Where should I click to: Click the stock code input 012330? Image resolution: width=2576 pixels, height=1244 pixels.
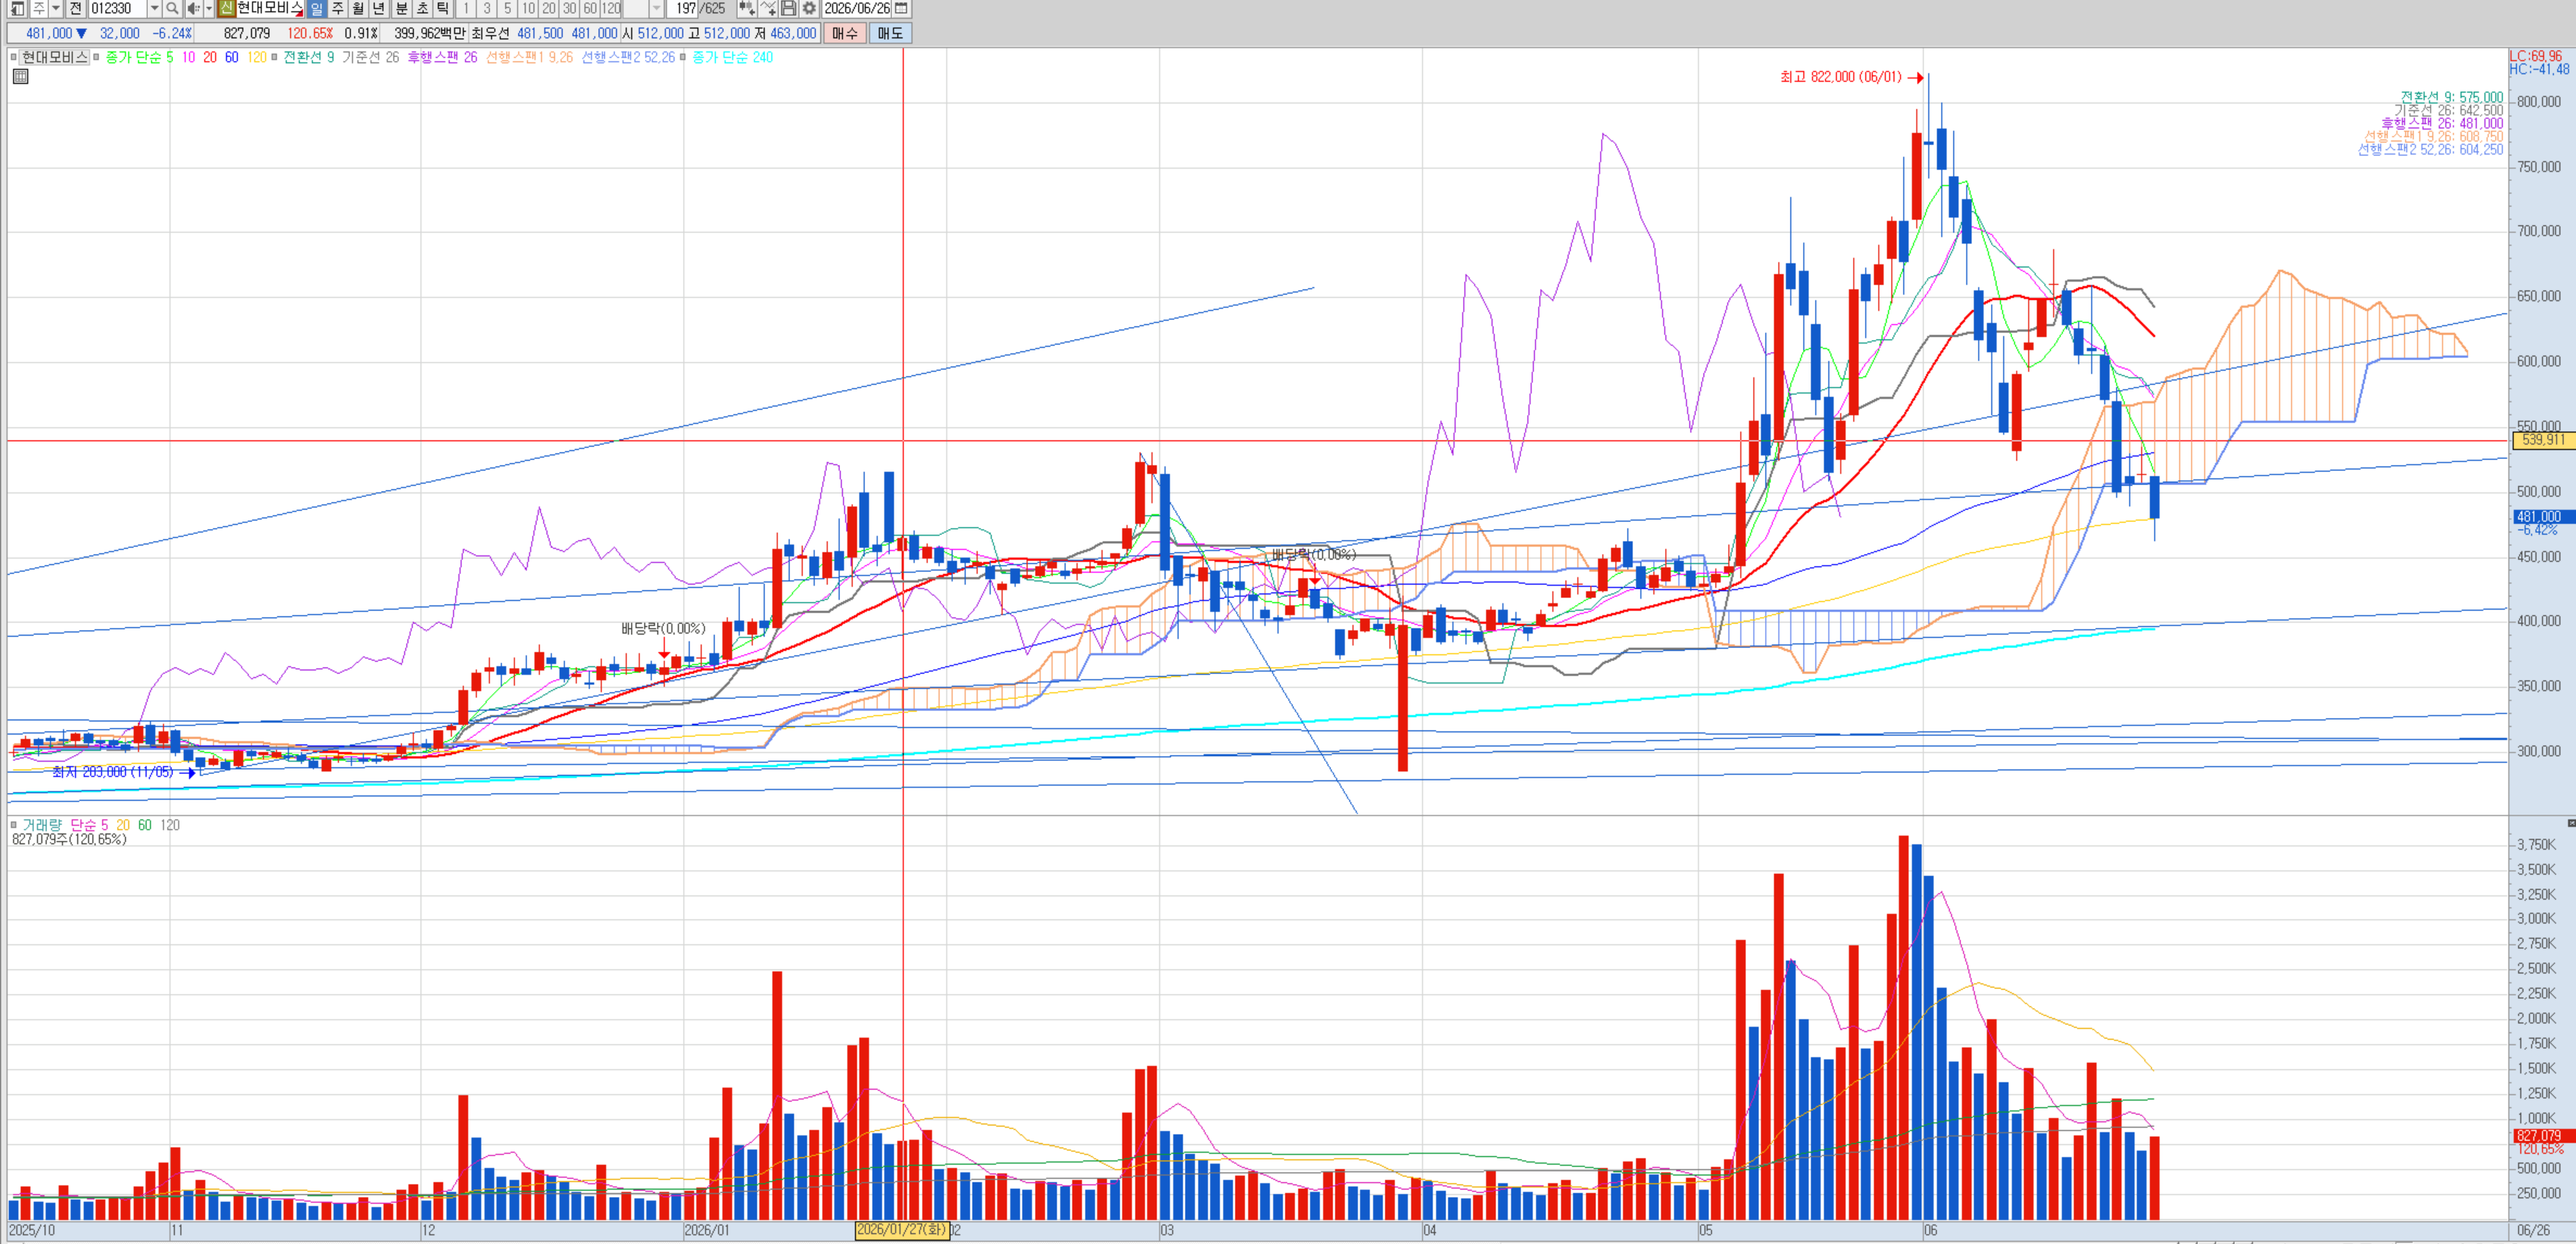pyautogui.click(x=118, y=8)
